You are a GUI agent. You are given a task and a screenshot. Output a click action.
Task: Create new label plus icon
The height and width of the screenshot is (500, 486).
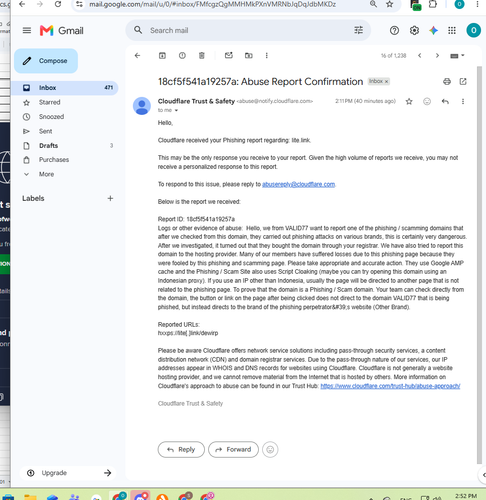coord(110,198)
